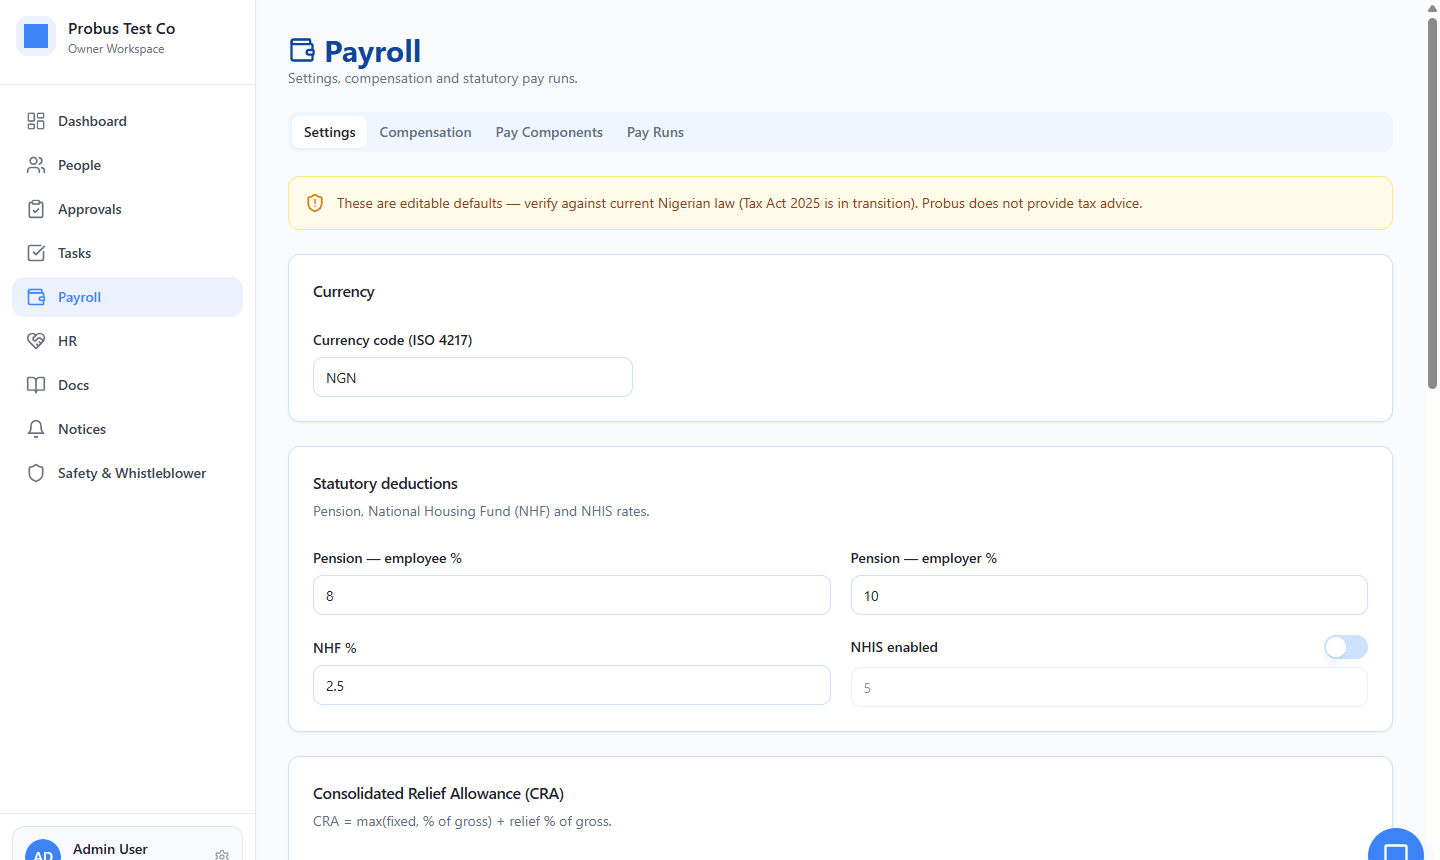The width and height of the screenshot is (1440, 860).
Task: Click the Admin User name at bottom
Action: point(110,849)
